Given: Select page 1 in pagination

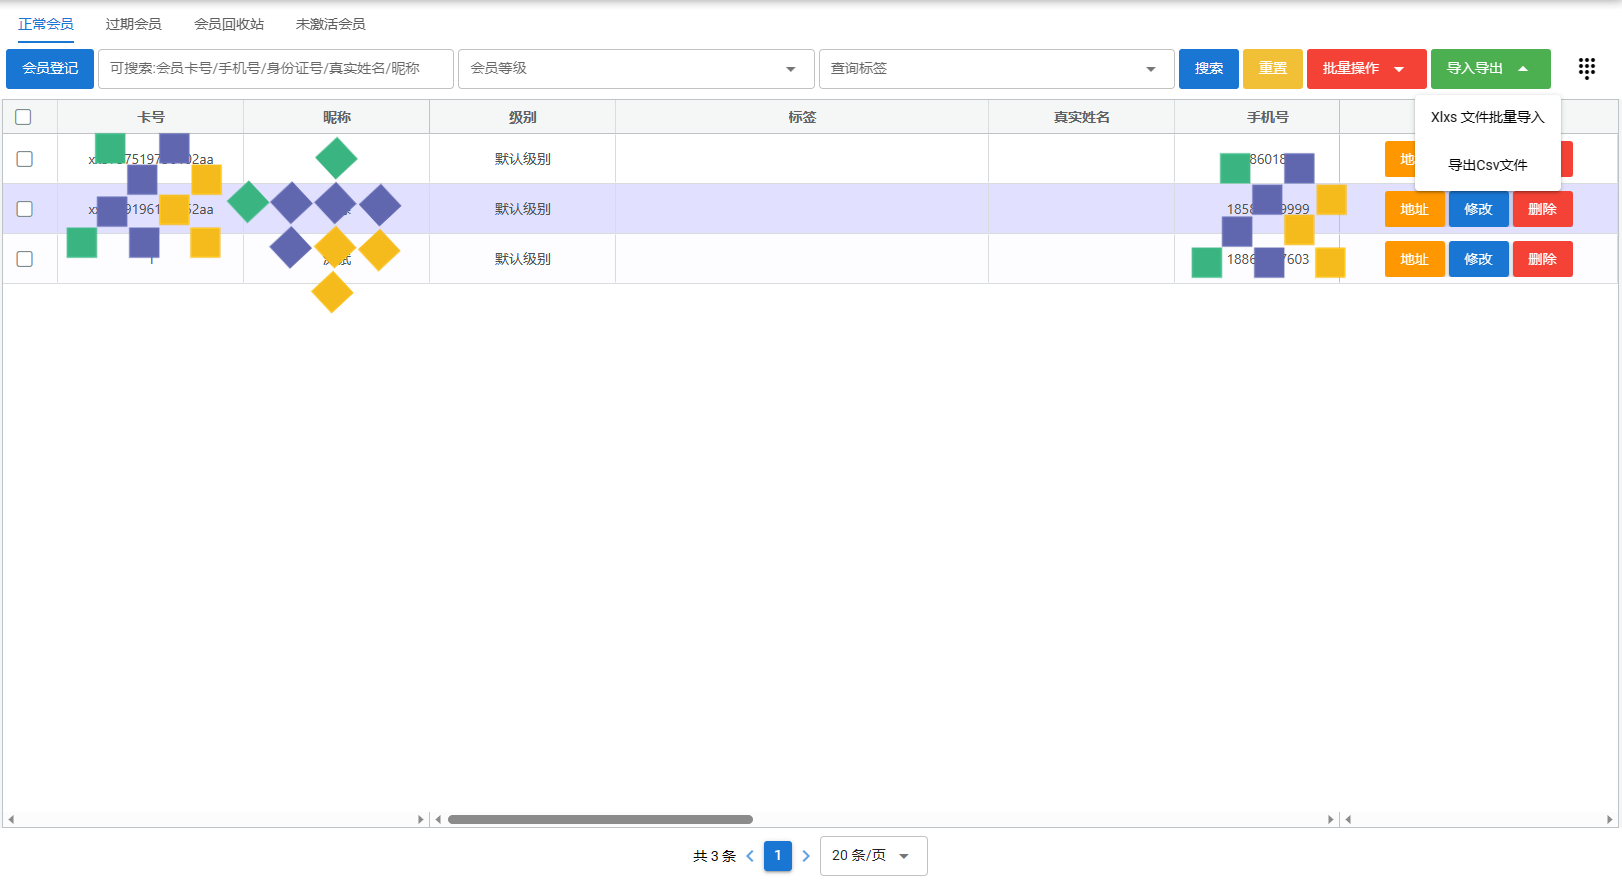Looking at the screenshot, I should [778, 856].
